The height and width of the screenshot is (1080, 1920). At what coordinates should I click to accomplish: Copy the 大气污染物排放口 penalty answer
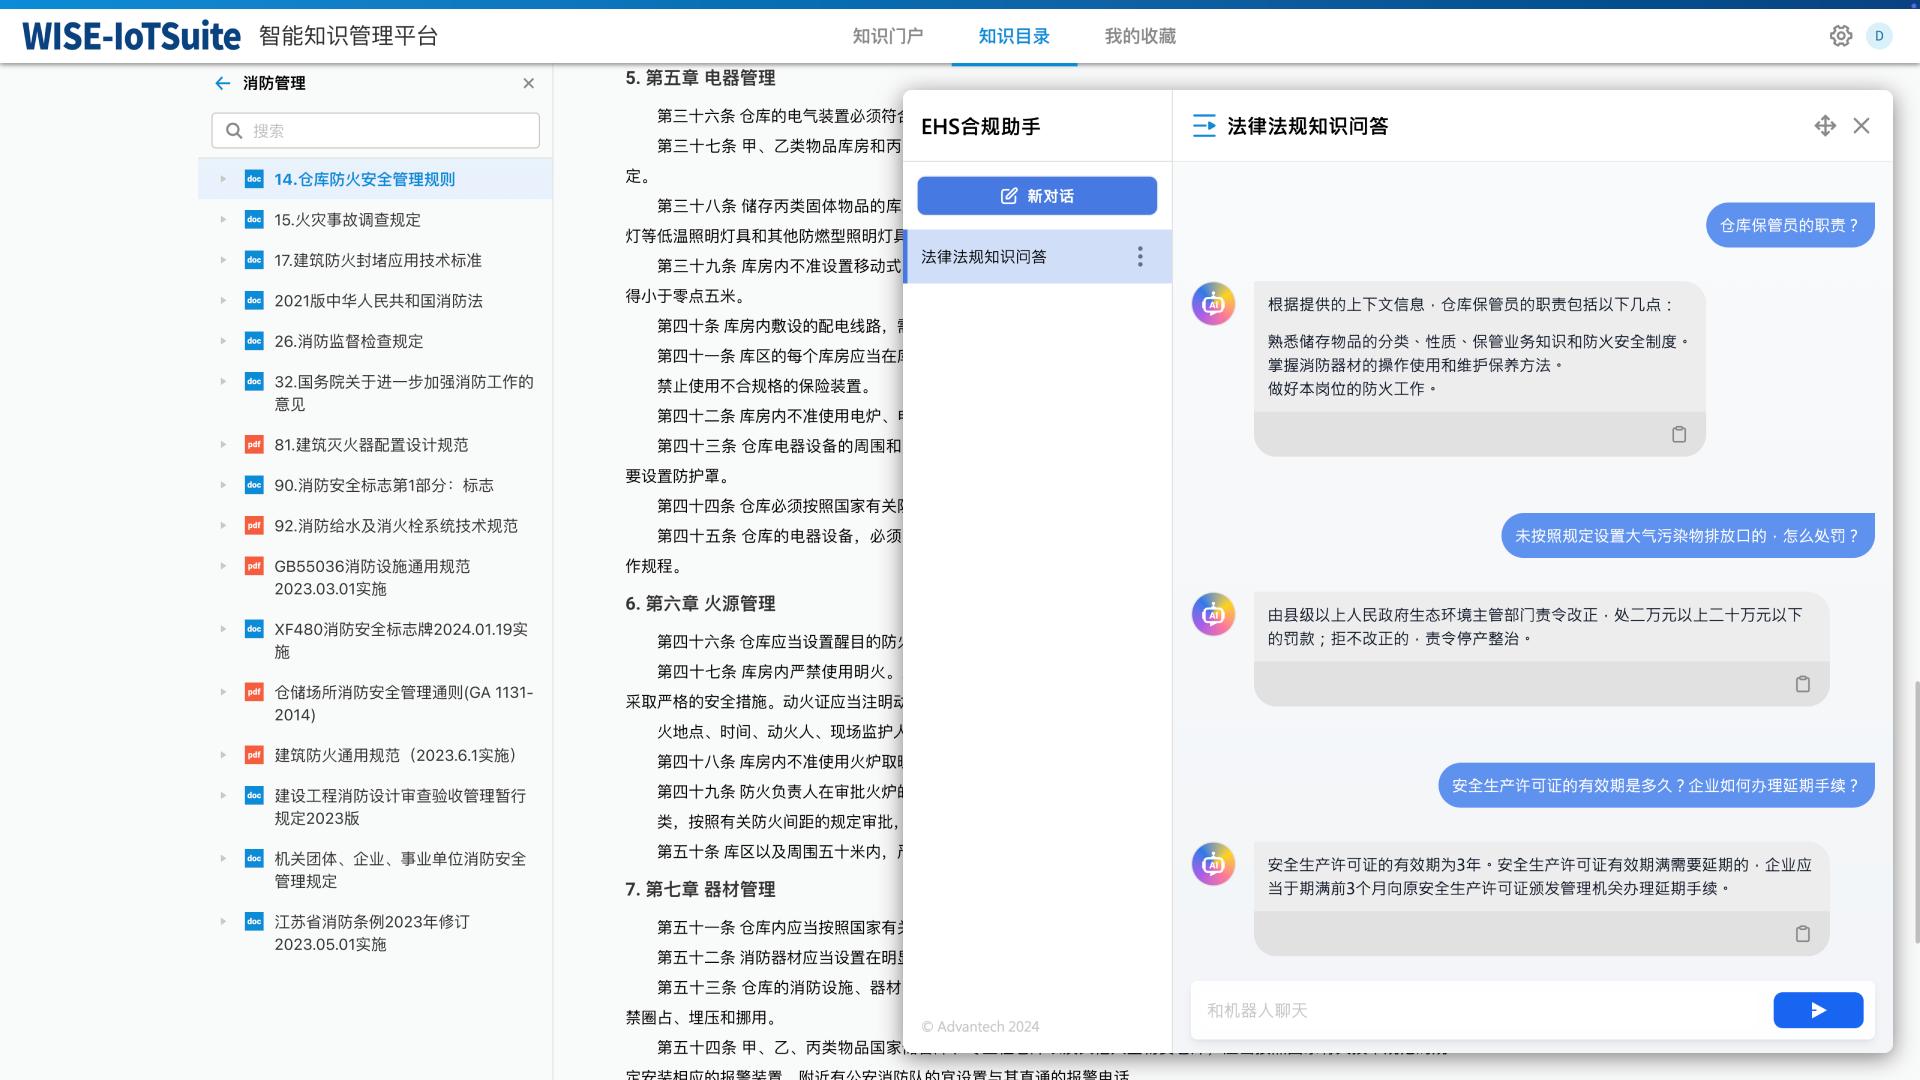(x=1803, y=684)
